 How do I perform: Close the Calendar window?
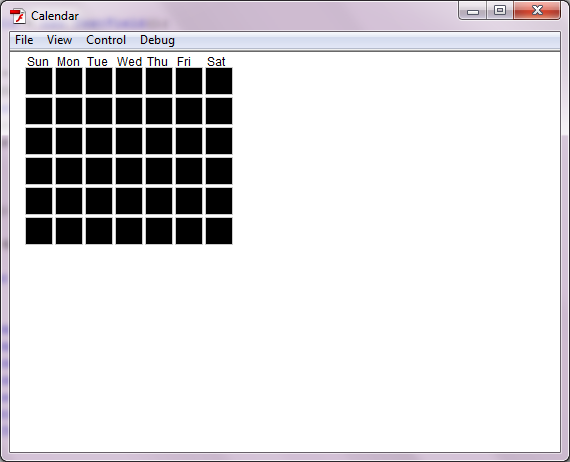[537, 11]
